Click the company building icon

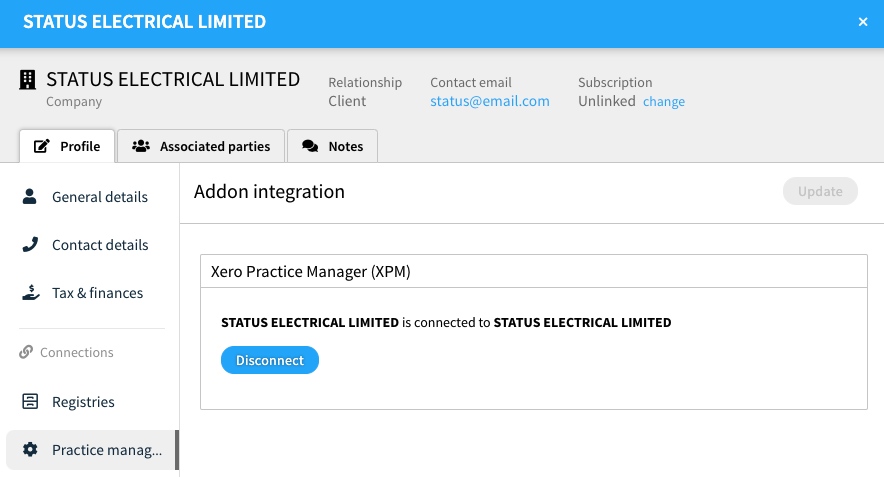click(x=28, y=80)
